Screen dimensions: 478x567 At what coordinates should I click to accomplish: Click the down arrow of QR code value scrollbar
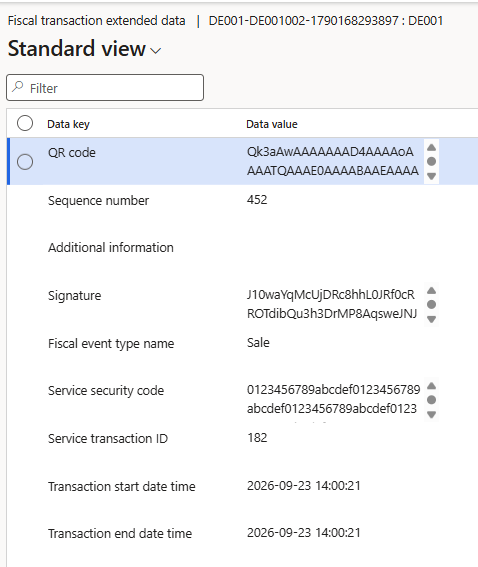tap(431, 176)
